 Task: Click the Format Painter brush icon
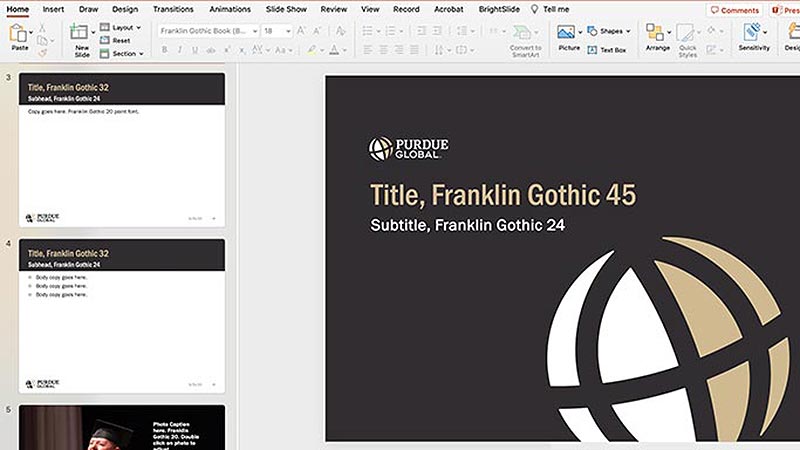point(42,53)
